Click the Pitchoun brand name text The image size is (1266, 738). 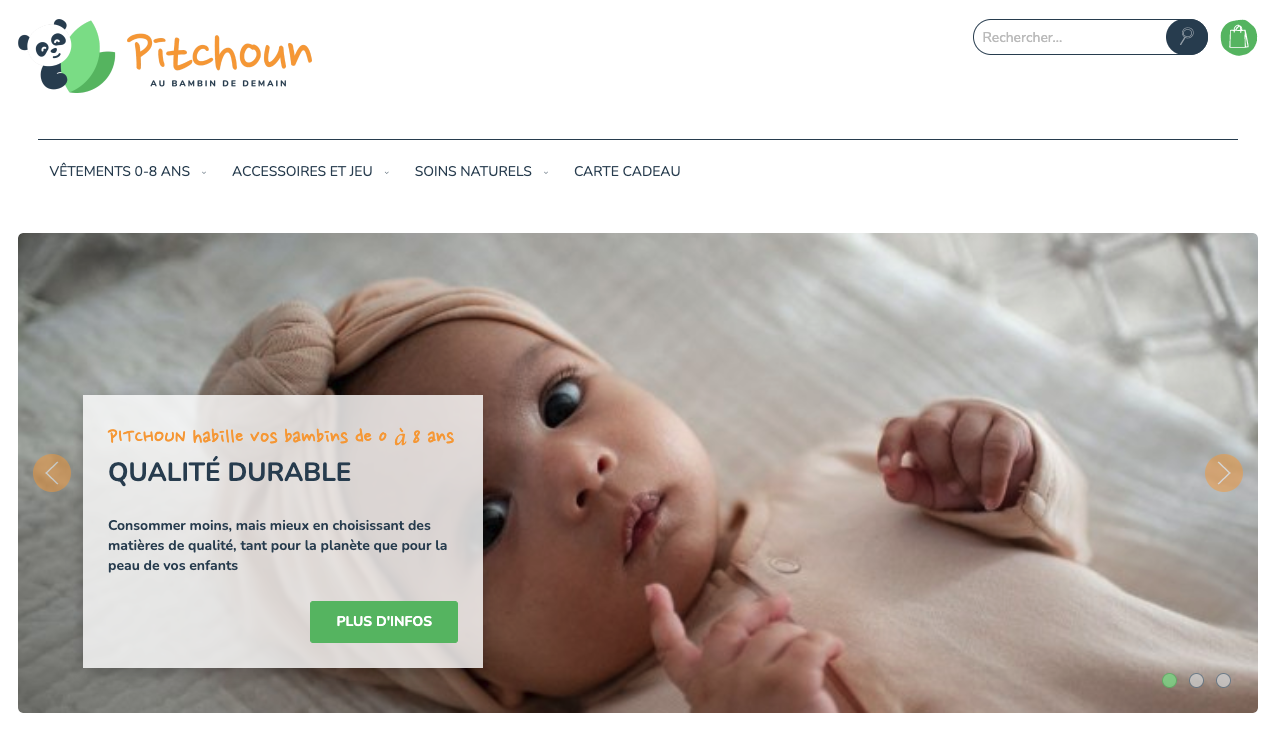point(219,51)
